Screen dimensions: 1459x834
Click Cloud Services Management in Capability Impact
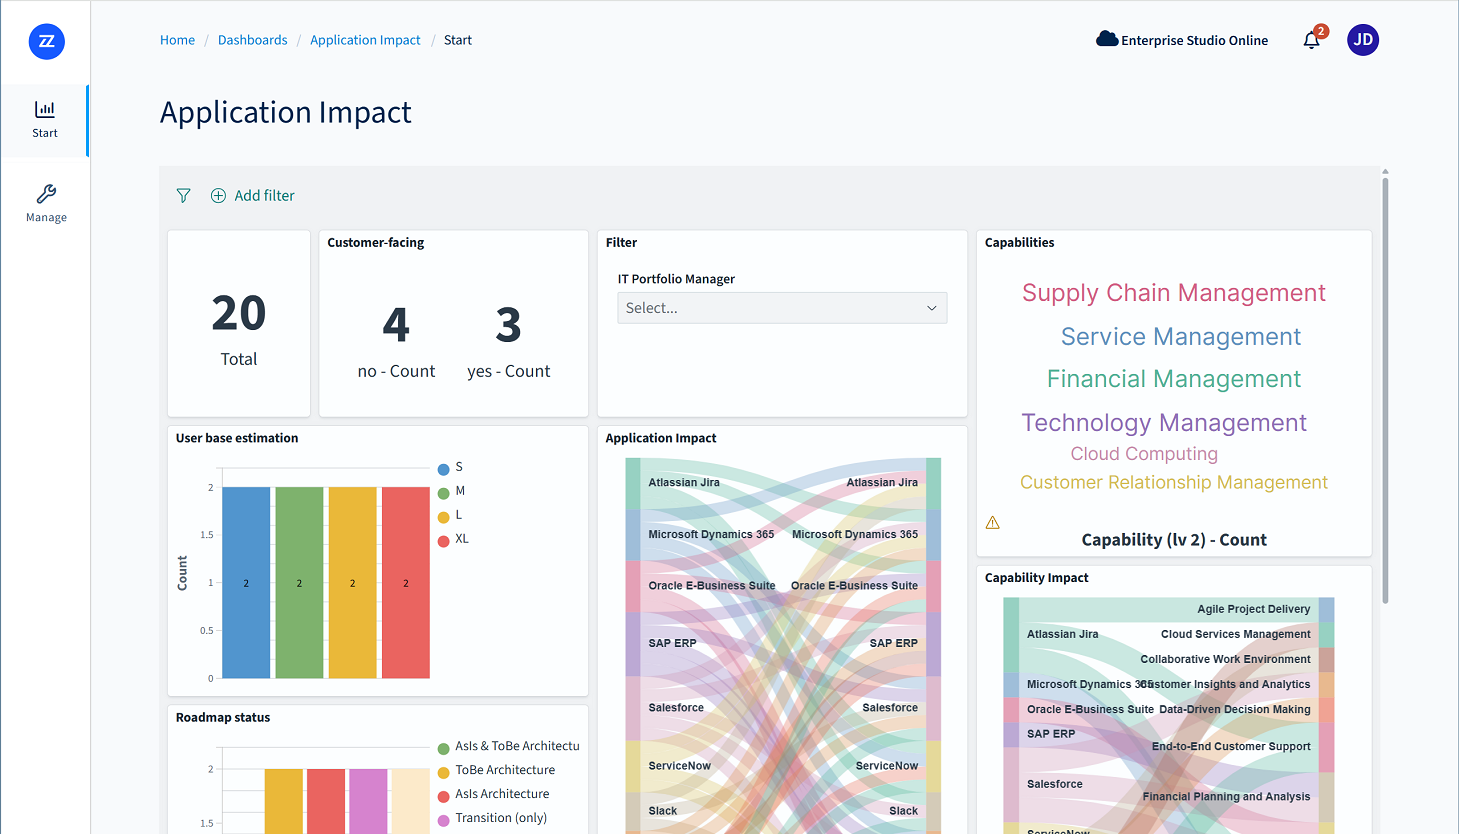click(1236, 634)
